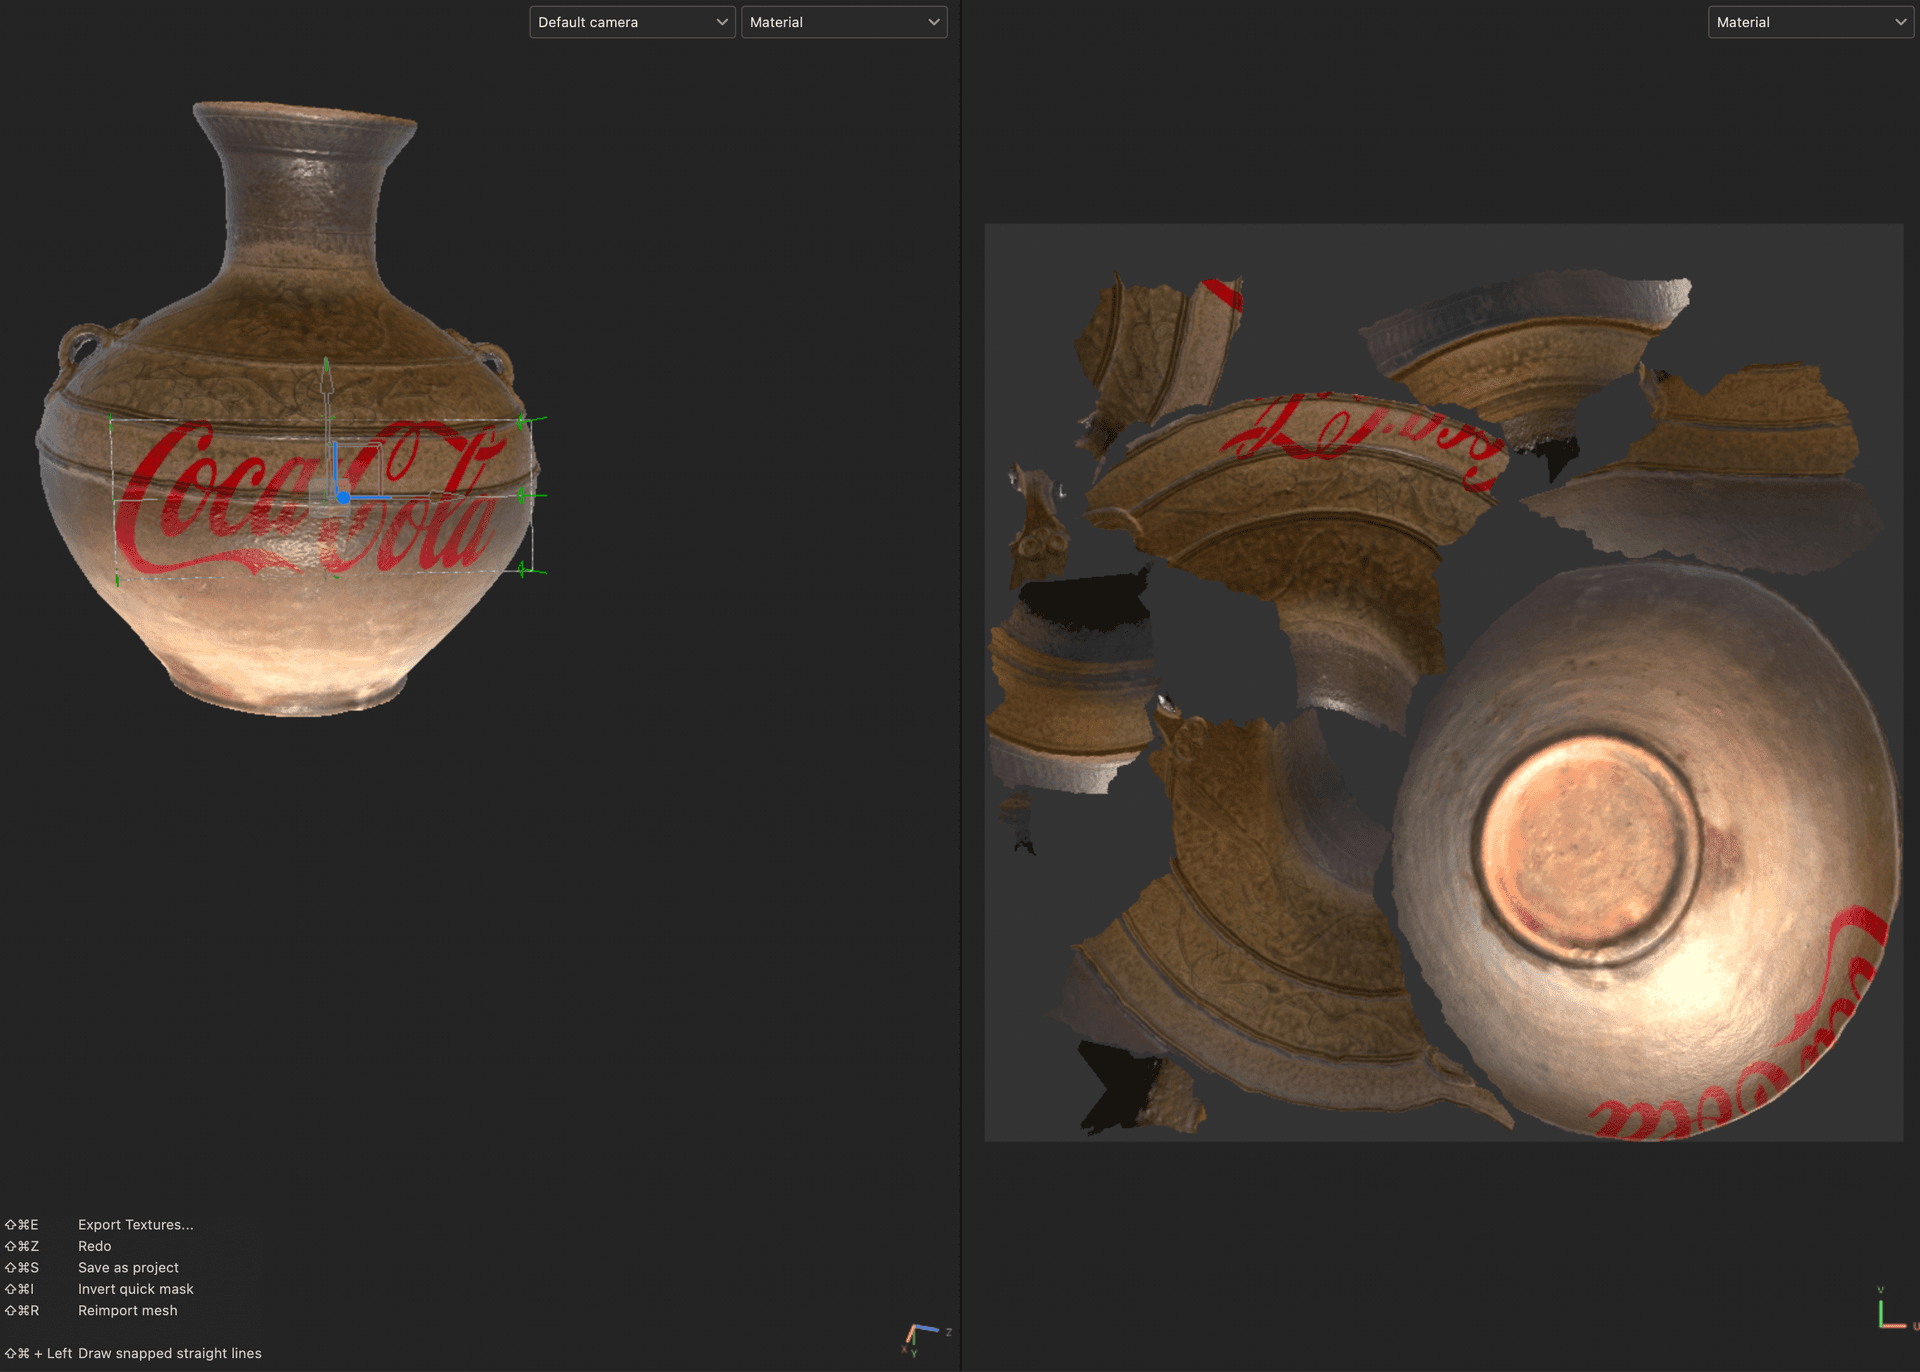
Task: Click the vertical arrow handle above projection
Action: point(326,377)
